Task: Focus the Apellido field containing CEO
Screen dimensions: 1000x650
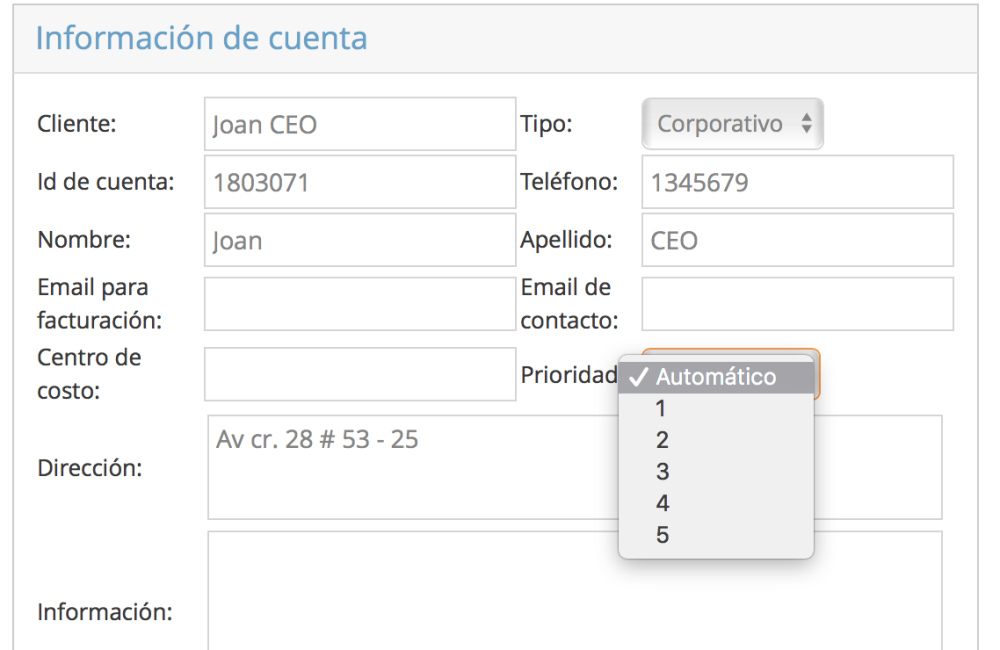Action: [x=797, y=240]
